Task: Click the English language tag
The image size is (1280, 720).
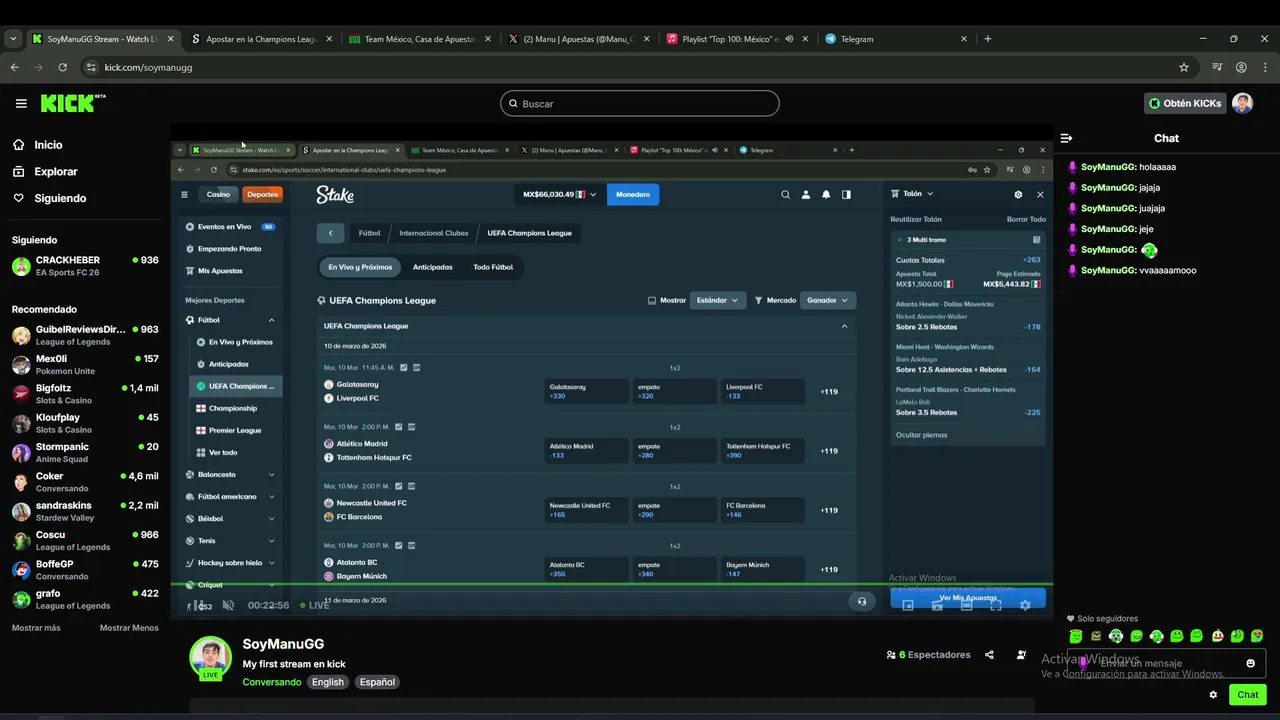Action: click(327, 682)
